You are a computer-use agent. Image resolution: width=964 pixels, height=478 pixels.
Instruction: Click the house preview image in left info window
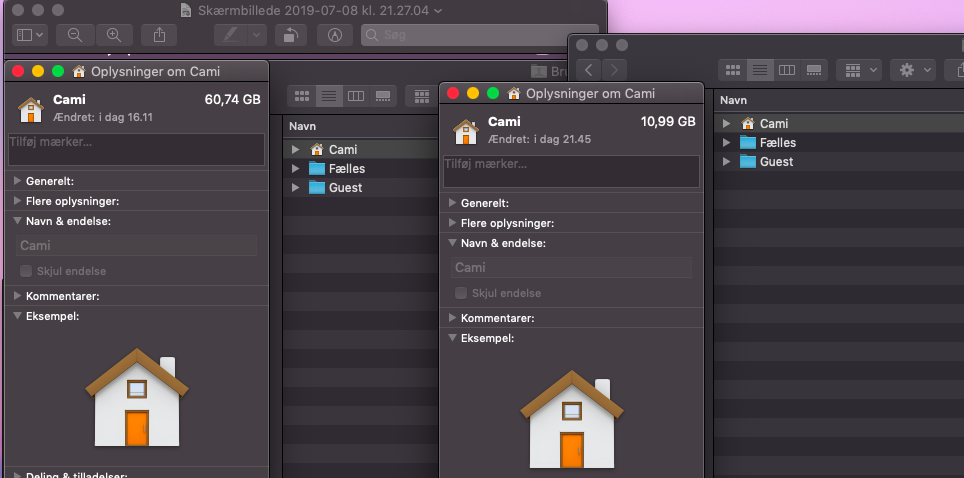point(136,397)
